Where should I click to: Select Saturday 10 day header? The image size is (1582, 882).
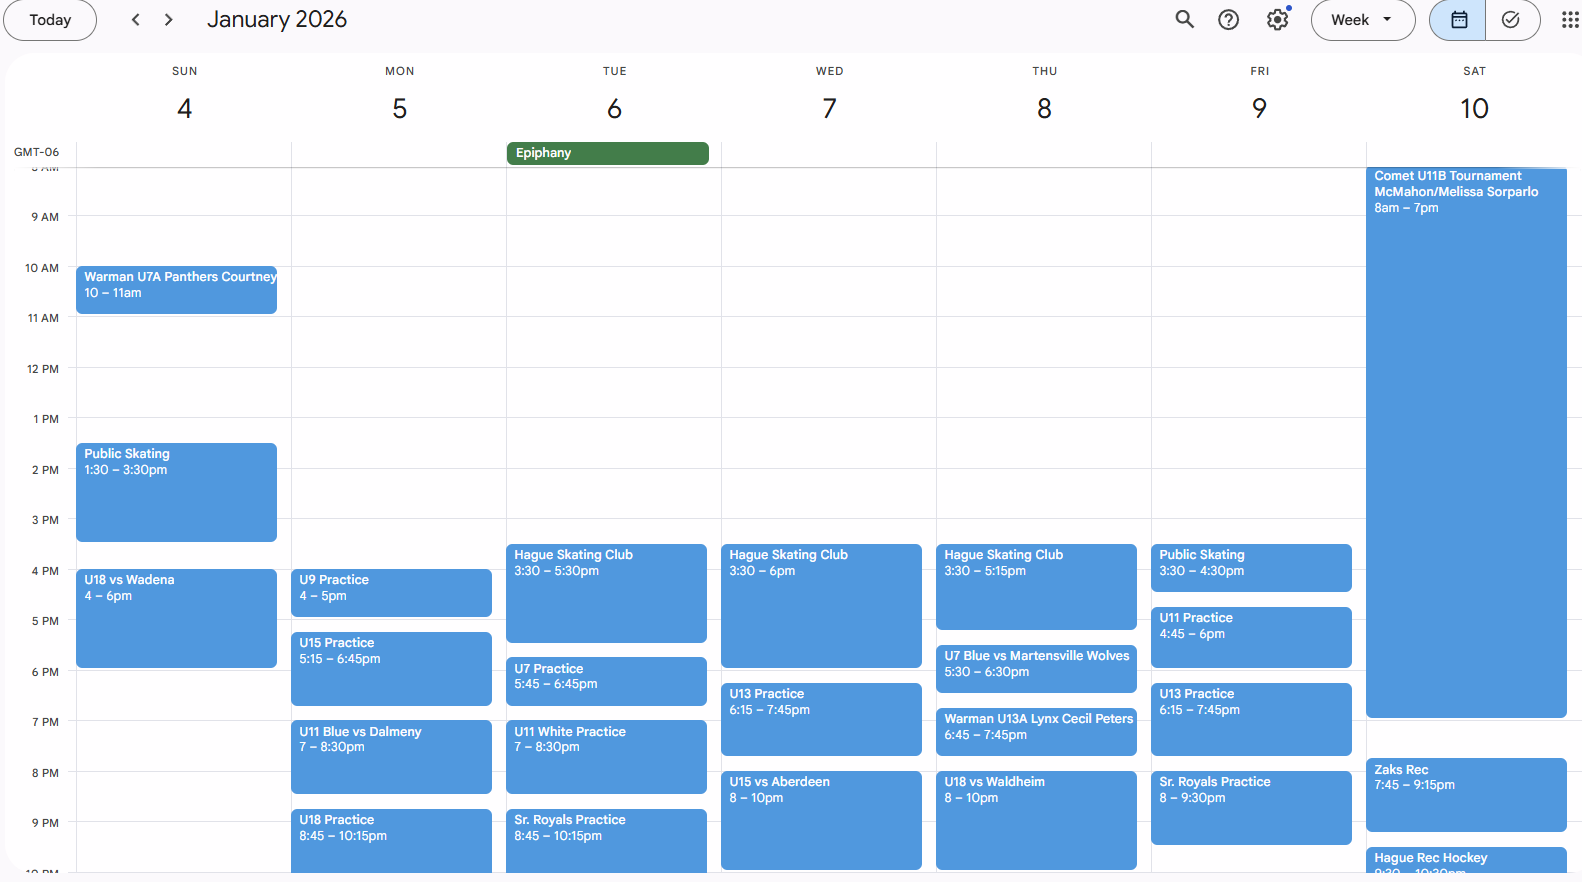[1473, 108]
